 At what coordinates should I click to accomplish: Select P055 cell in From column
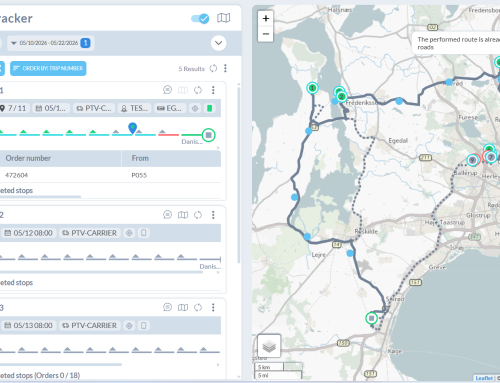pyautogui.click(x=139, y=175)
